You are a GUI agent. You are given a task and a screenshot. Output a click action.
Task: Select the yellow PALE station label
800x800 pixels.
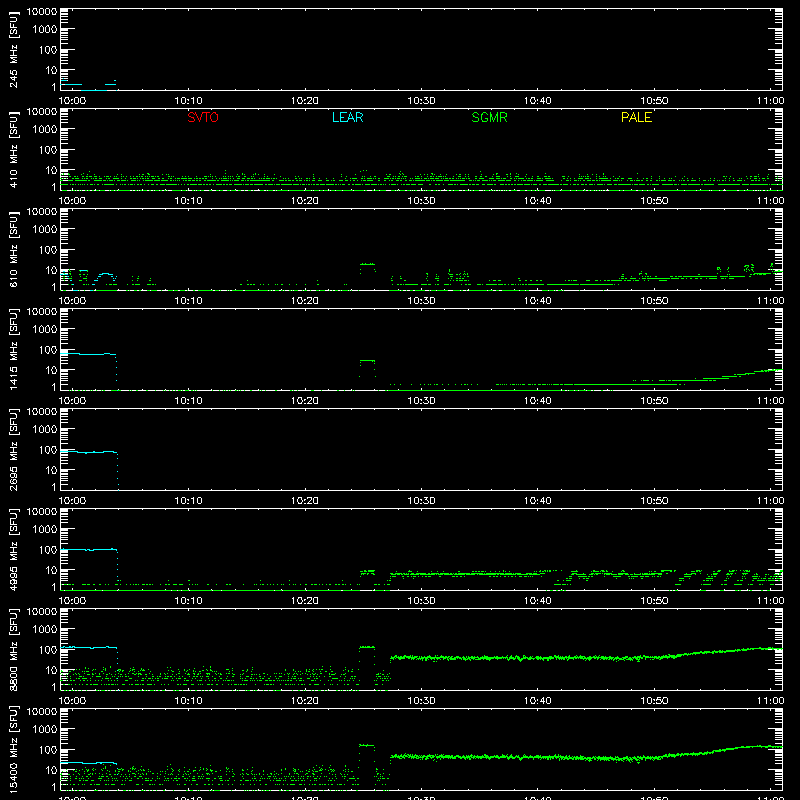tap(636, 117)
